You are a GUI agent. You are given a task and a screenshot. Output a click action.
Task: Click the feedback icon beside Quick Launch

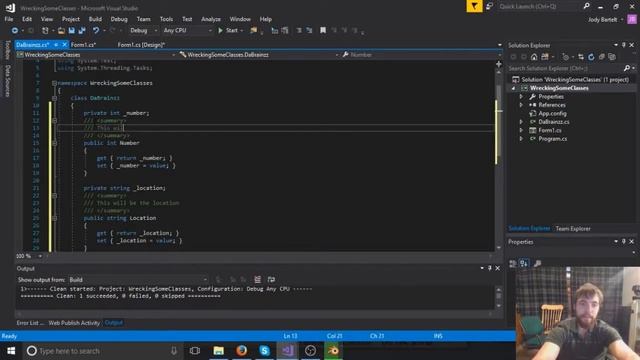489,6
